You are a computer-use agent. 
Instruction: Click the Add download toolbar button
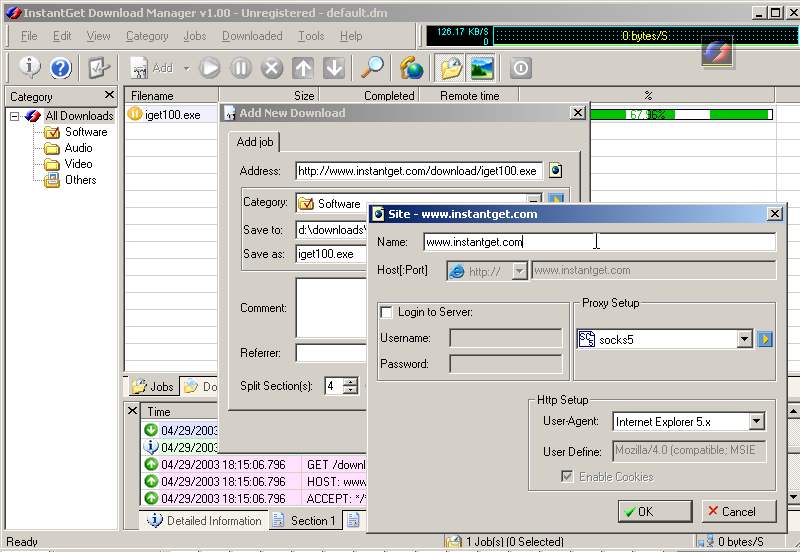tap(153, 68)
